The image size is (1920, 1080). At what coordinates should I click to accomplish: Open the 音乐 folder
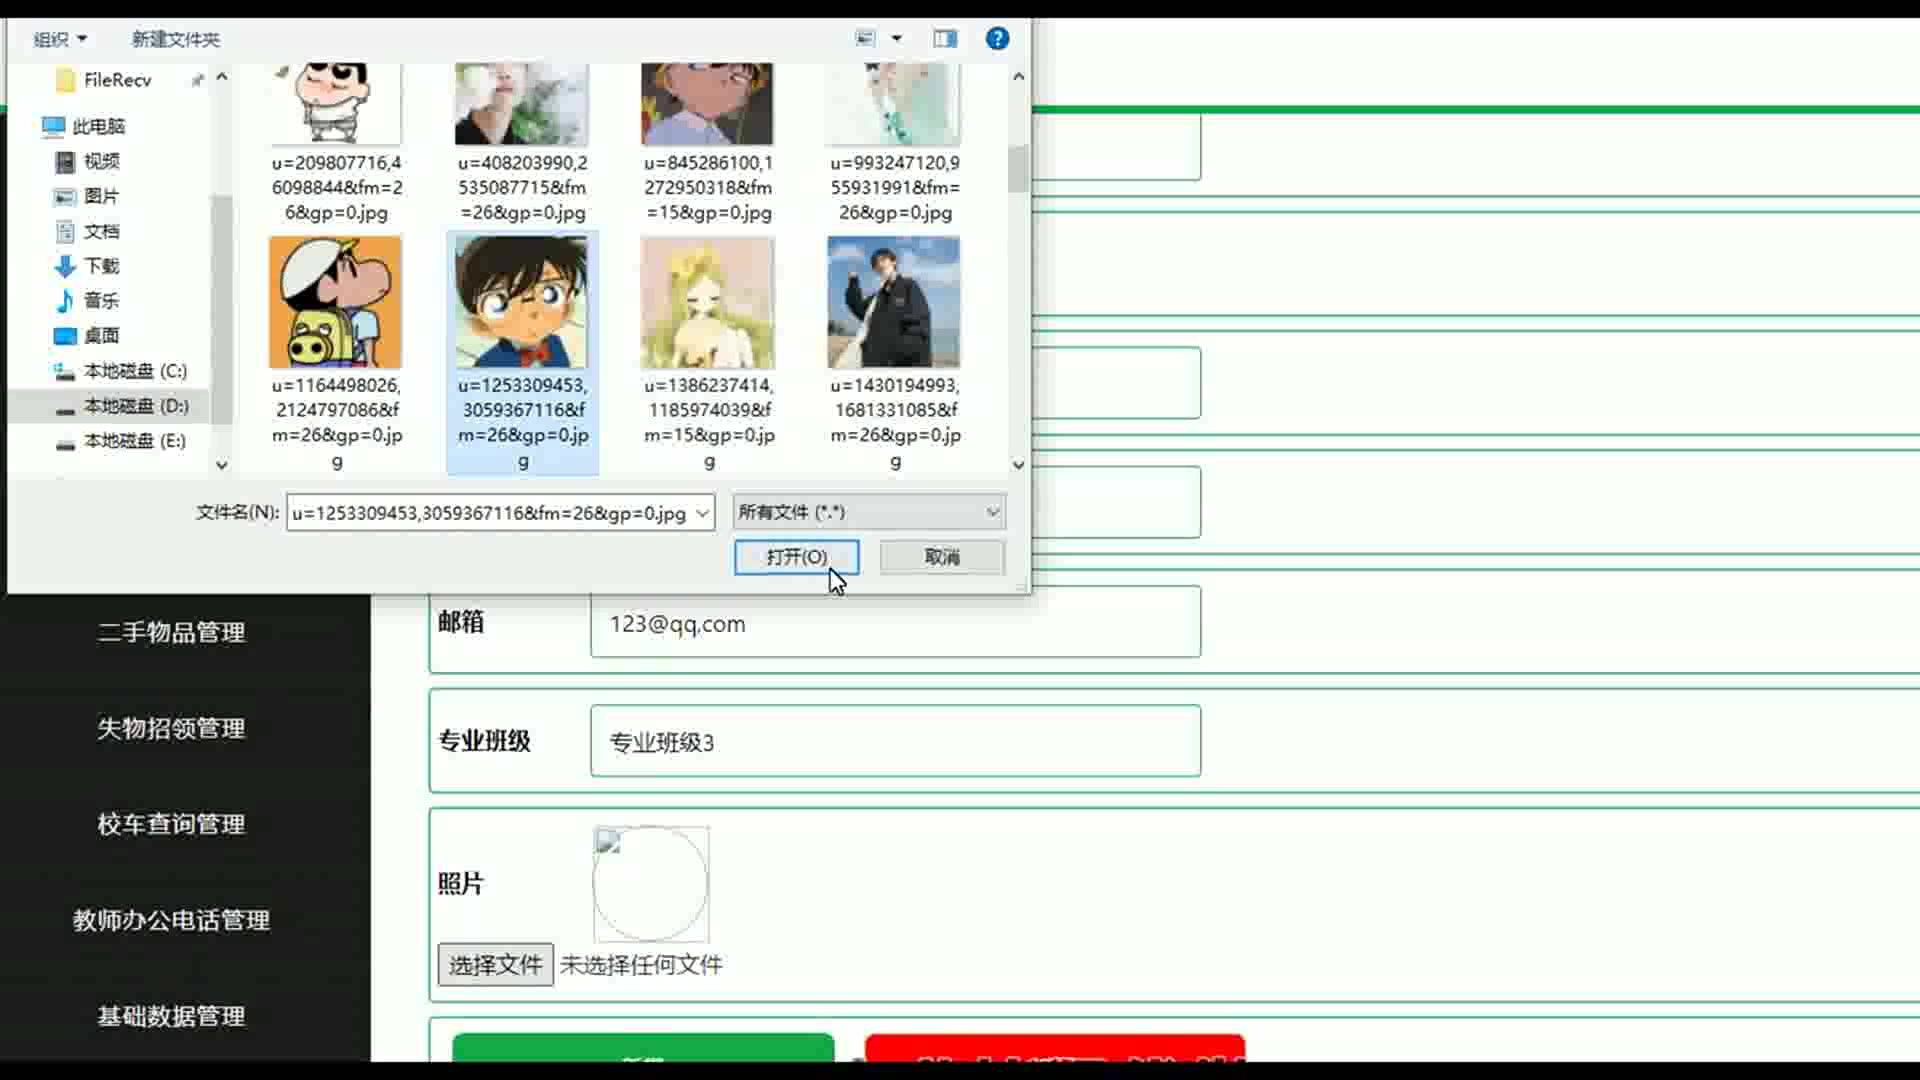pos(101,301)
